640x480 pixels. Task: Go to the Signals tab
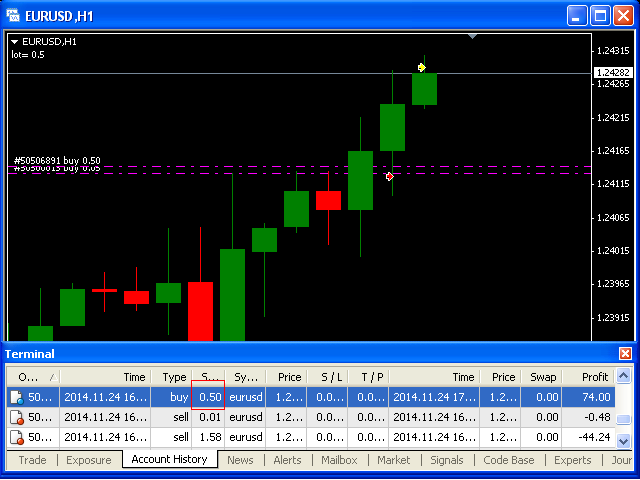tap(446, 460)
